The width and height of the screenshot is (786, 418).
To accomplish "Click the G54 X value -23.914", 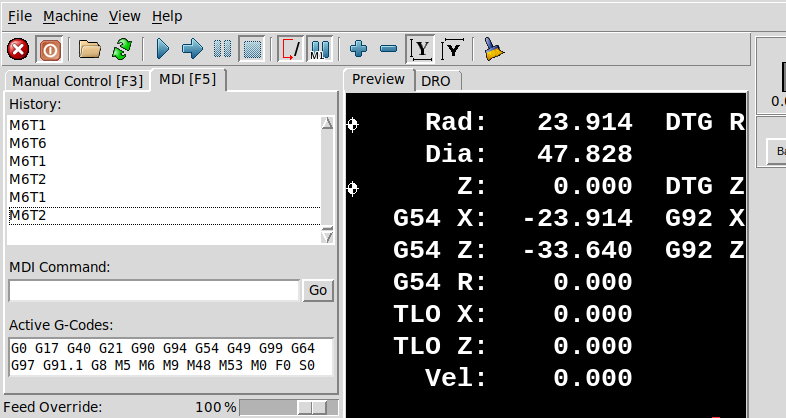I will click(x=577, y=219).
